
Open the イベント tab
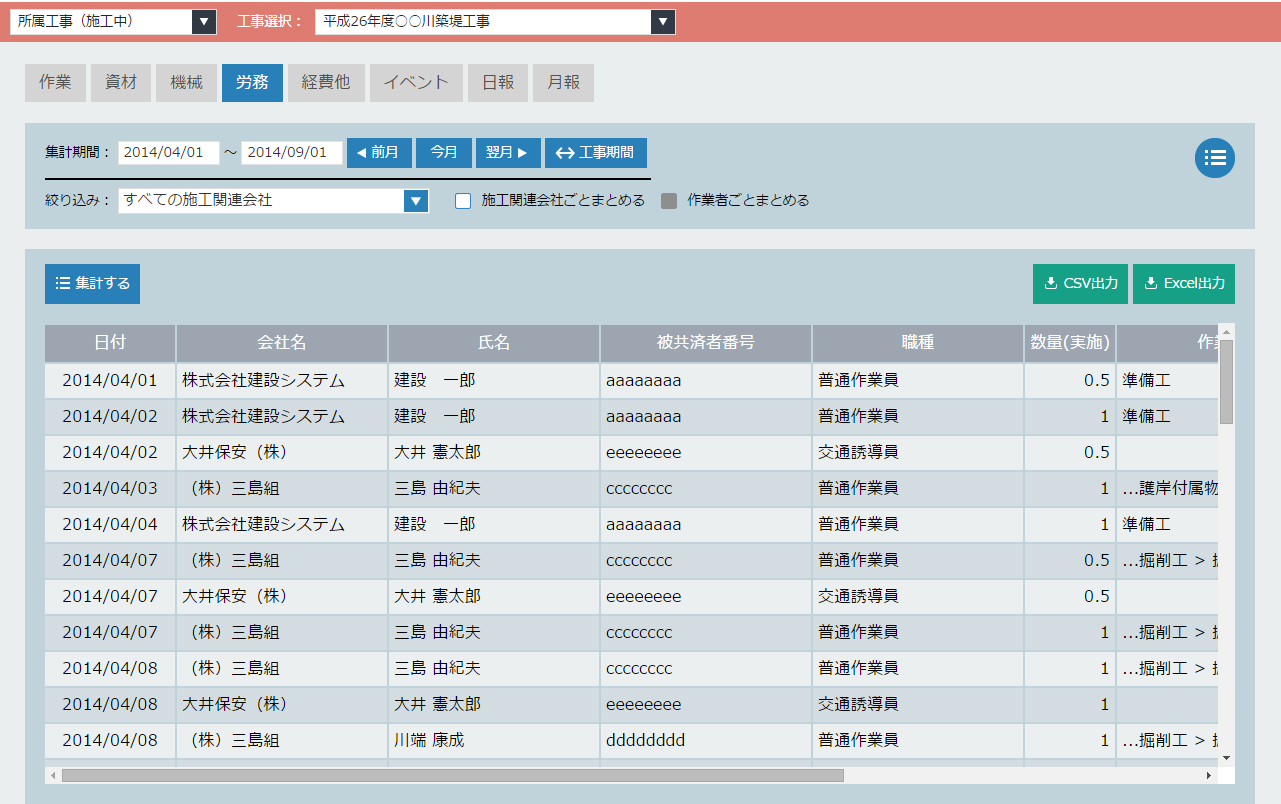pyautogui.click(x=416, y=83)
